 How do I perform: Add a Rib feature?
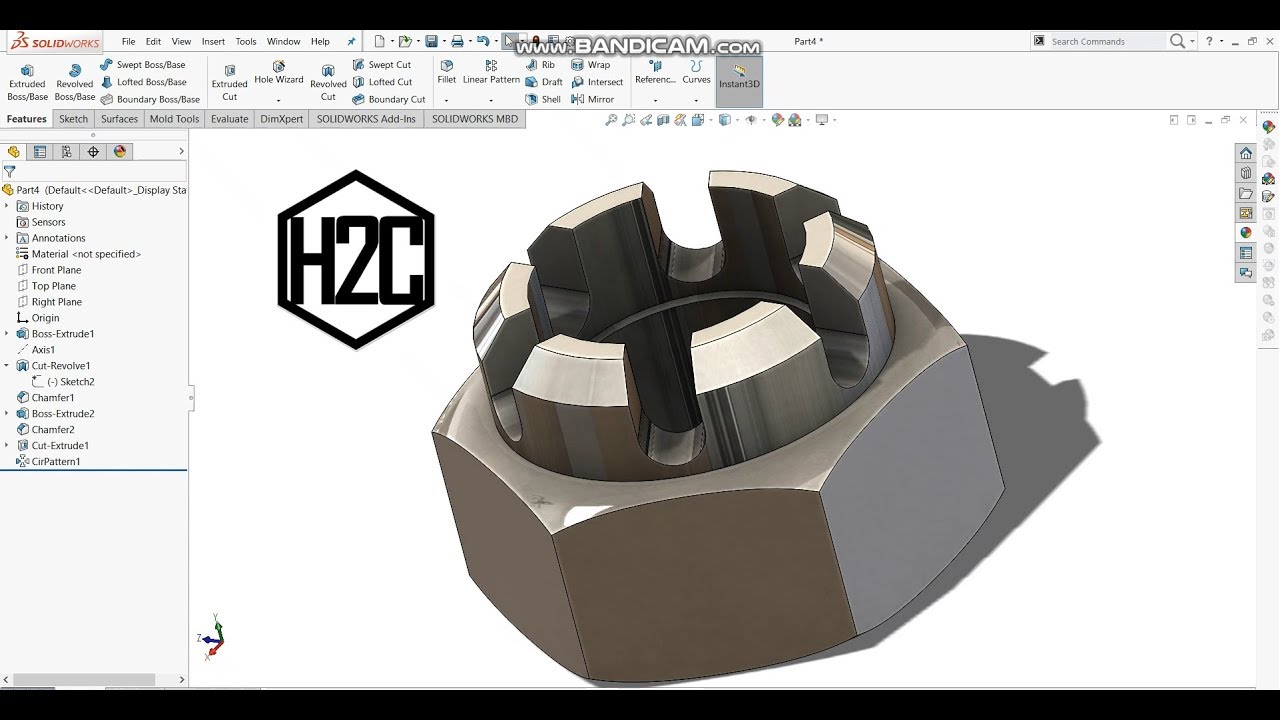click(540, 65)
